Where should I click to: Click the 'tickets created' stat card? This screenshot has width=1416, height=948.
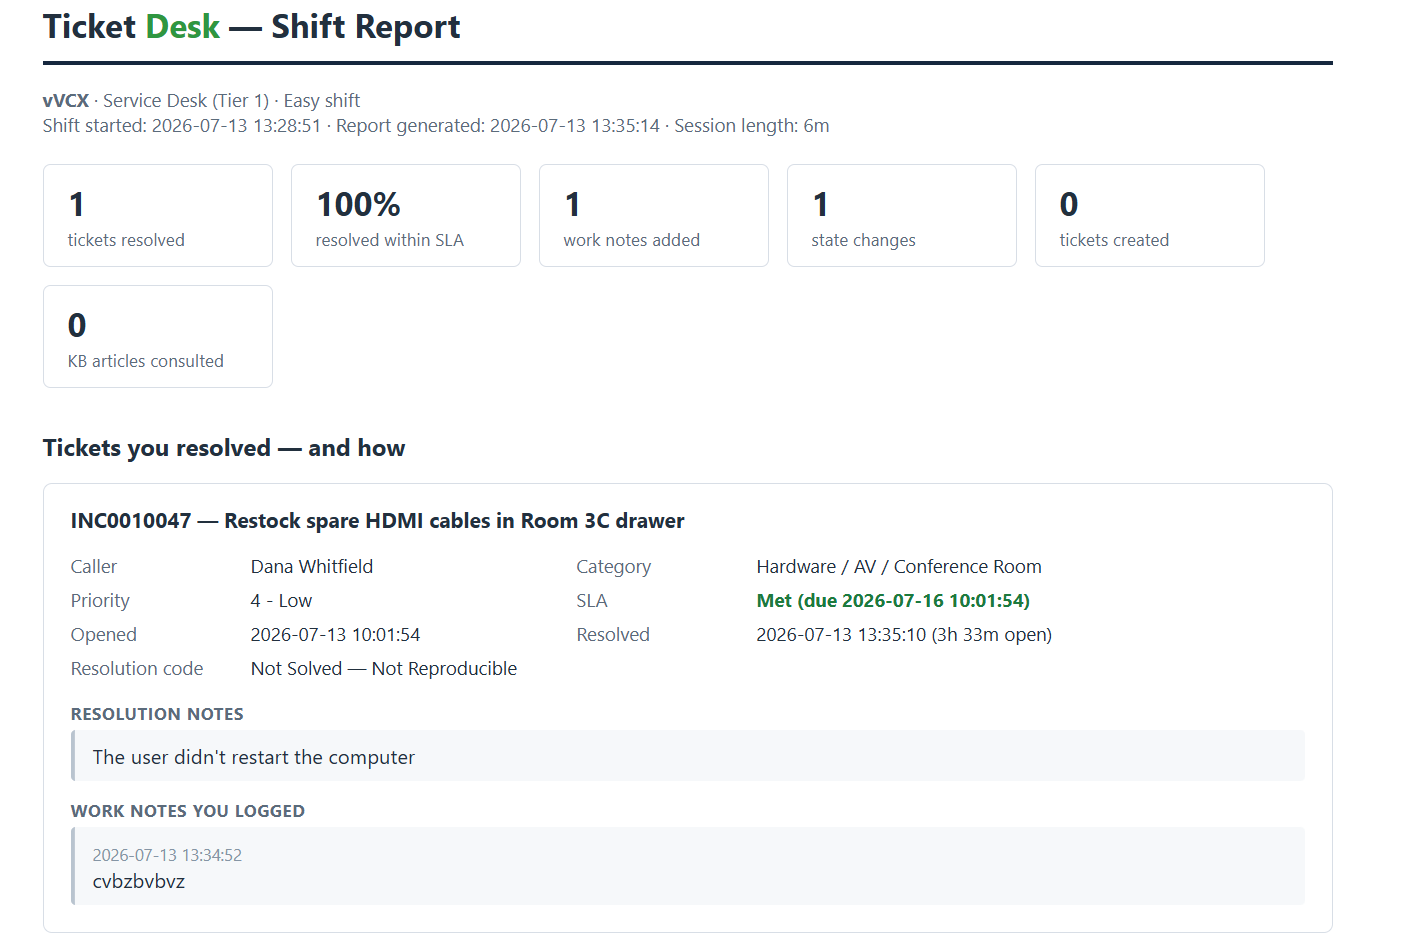pos(1150,216)
